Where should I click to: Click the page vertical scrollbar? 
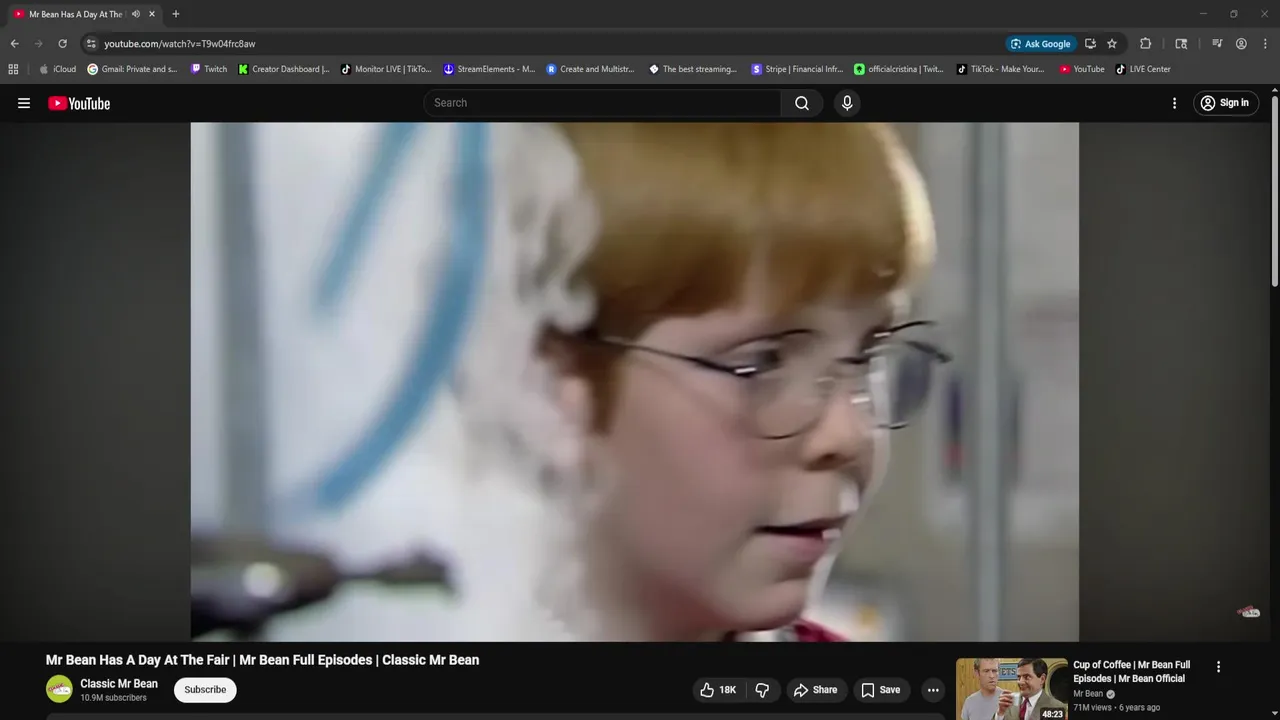point(1275,190)
